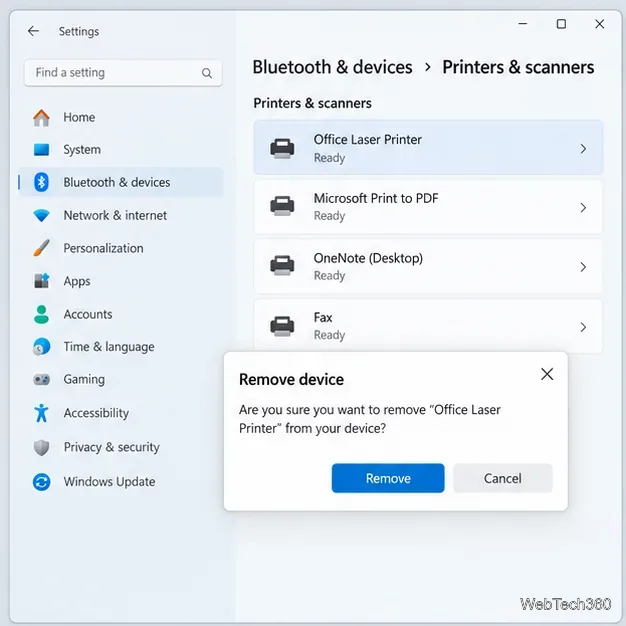Open System settings page
Image resolution: width=626 pixels, height=626 pixels.
[121, 150]
